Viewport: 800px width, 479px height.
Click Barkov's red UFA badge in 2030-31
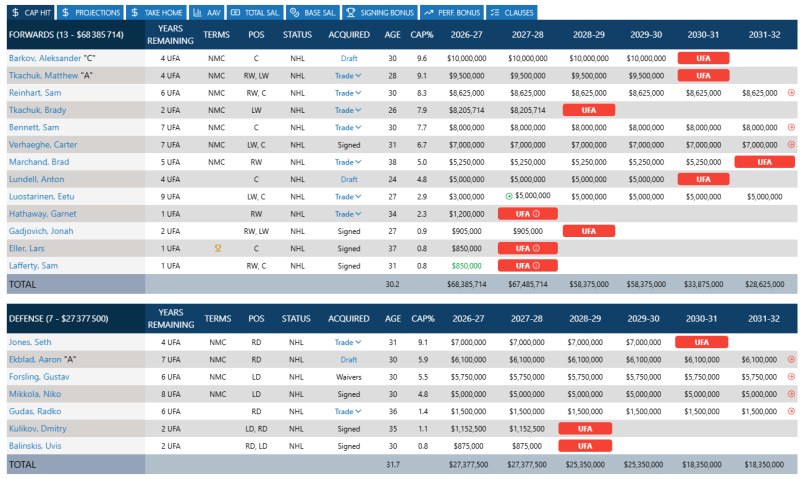[703, 58]
